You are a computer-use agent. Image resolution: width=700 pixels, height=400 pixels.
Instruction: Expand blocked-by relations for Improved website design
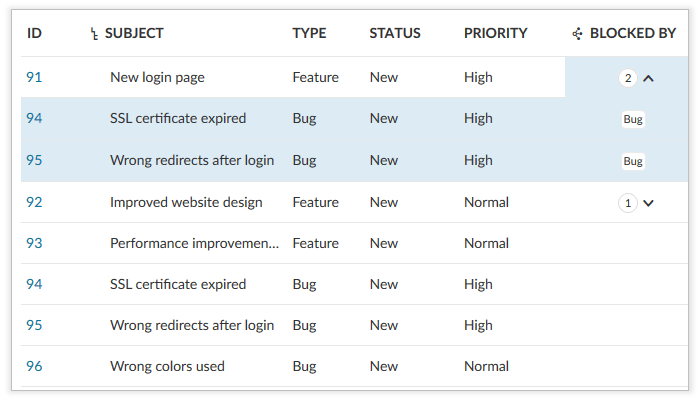pos(648,203)
